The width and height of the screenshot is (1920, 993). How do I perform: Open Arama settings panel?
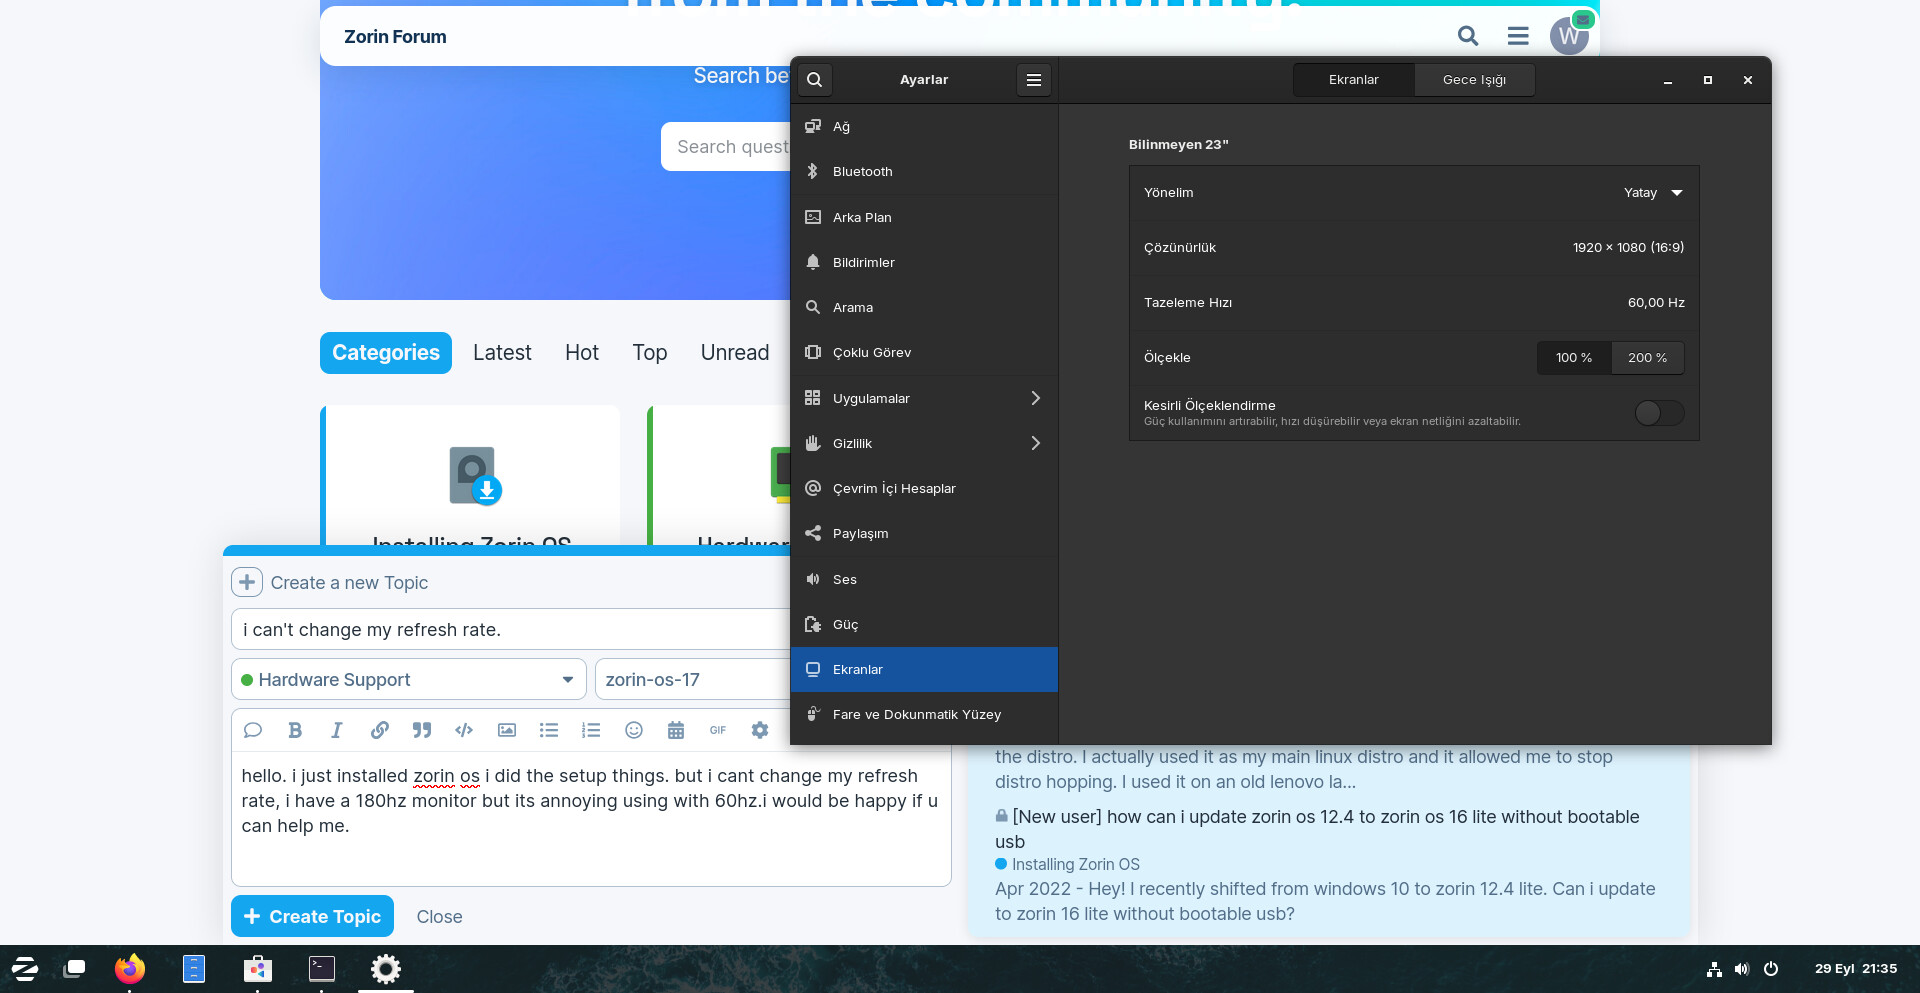click(x=924, y=307)
